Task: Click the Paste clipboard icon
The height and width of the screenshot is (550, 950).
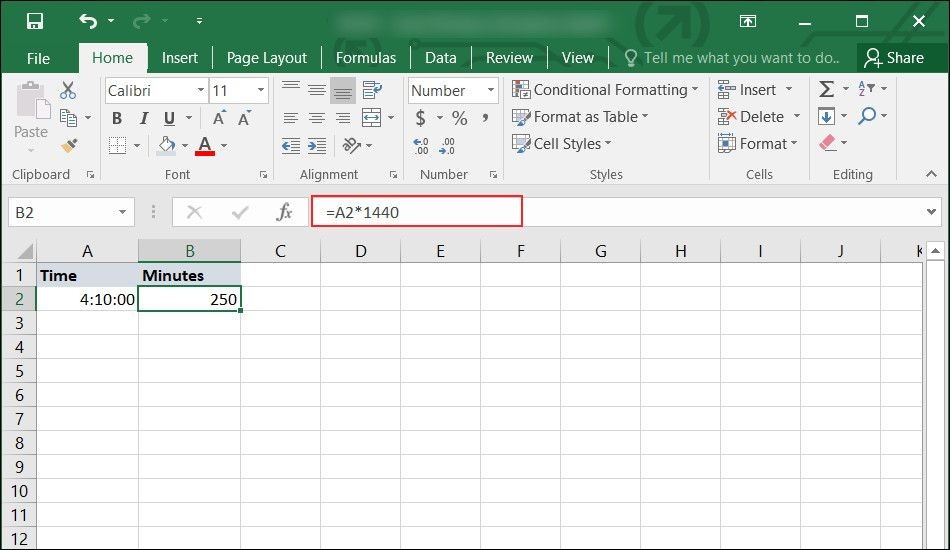Action: tap(32, 100)
